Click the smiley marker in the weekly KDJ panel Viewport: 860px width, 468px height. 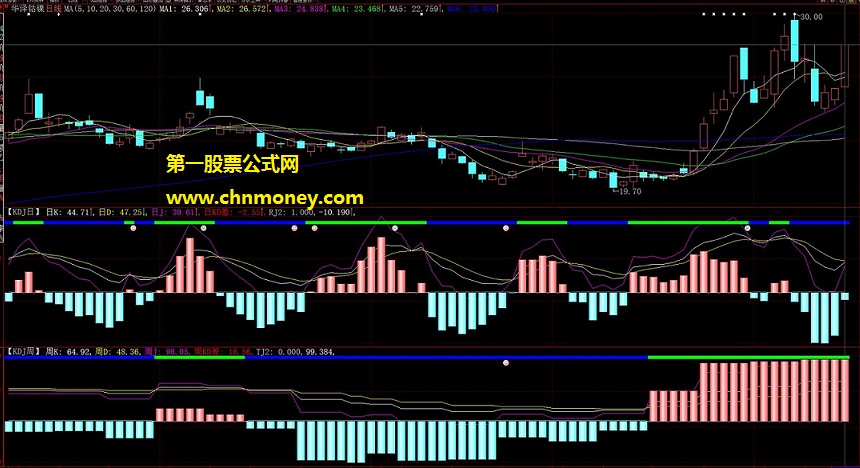coord(506,363)
